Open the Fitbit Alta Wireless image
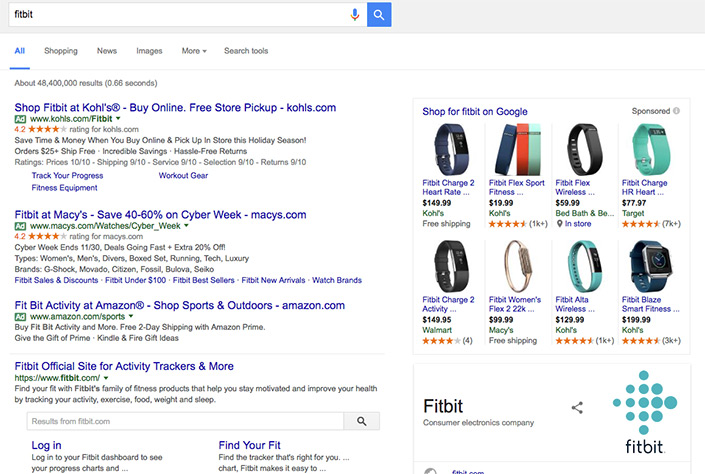The image size is (705, 474). 585,266
